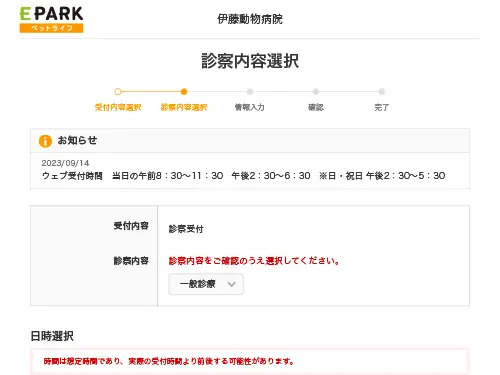The image size is (500, 375).
Task: Click the 確認 step label
Action: coord(316,107)
